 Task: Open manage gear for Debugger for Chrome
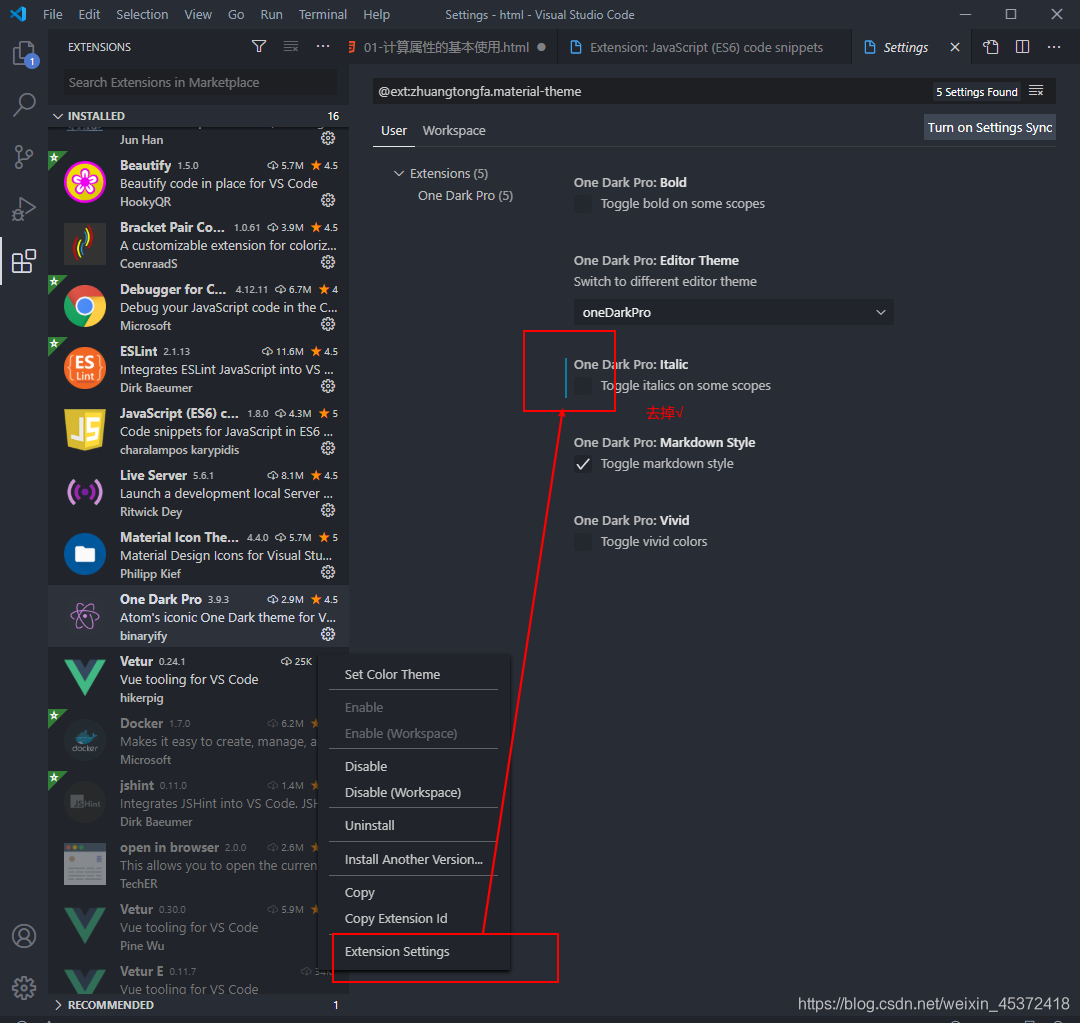click(x=328, y=324)
